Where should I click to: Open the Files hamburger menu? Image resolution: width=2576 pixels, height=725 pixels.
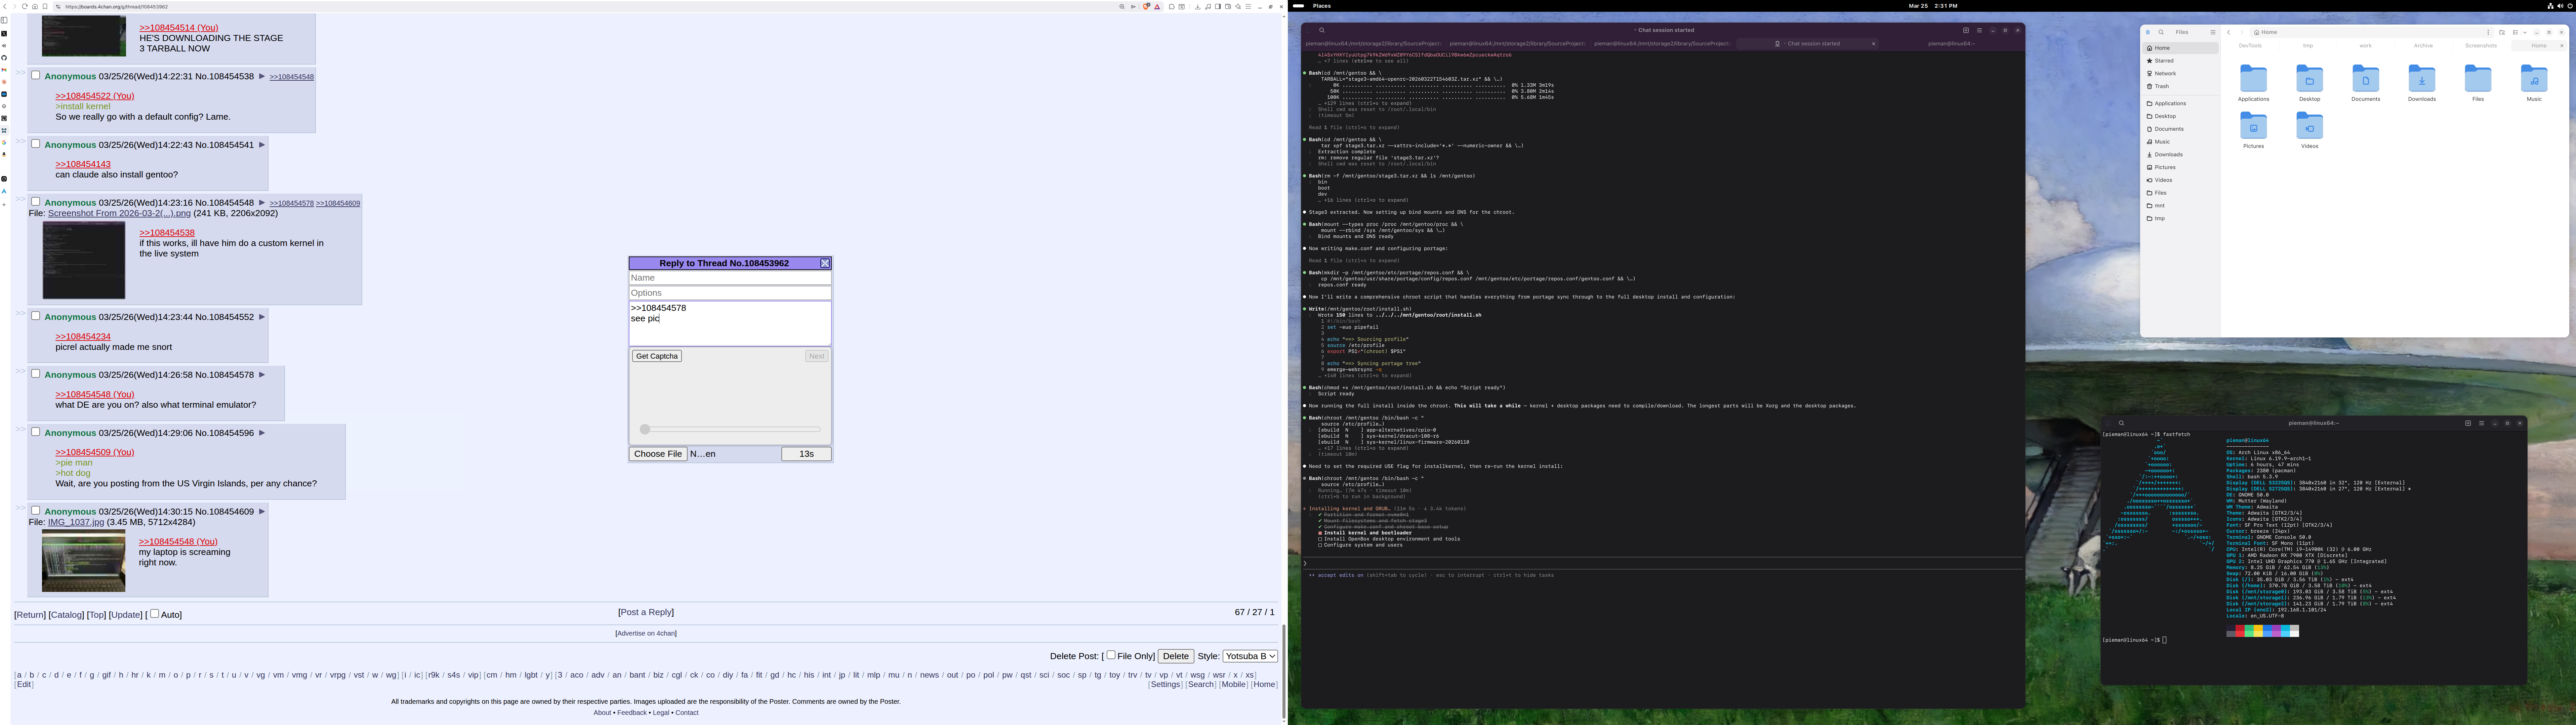point(2213,32)
